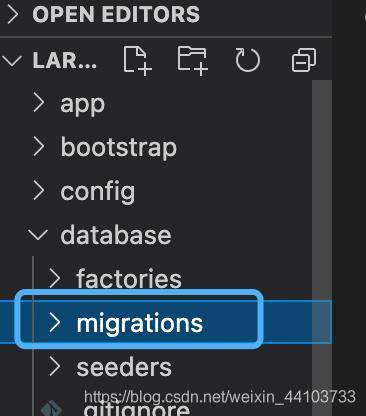Screen dimensions: 366x416
Task: Click the Explorer vertical scrollbar
Action: coord(322,248)
